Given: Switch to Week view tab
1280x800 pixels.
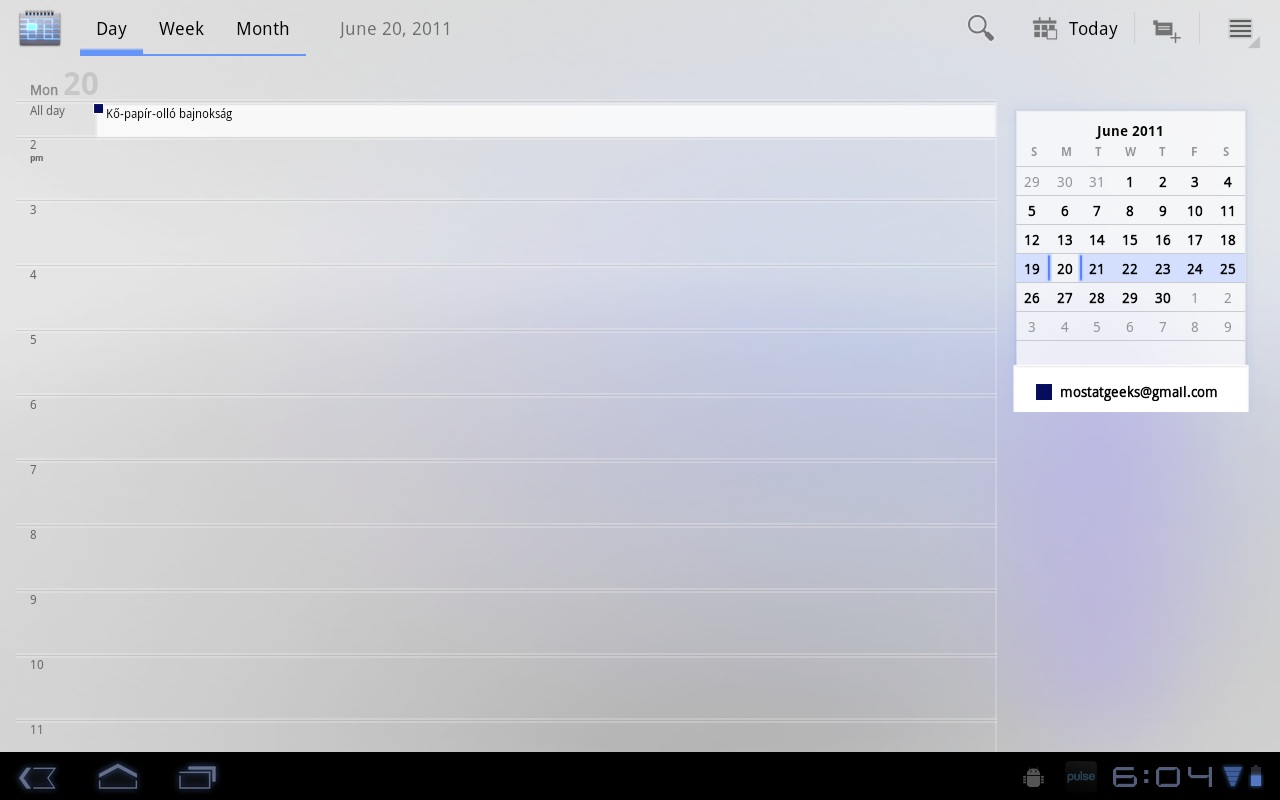Looking at the screenshot, I should click(x=181, y=29).
